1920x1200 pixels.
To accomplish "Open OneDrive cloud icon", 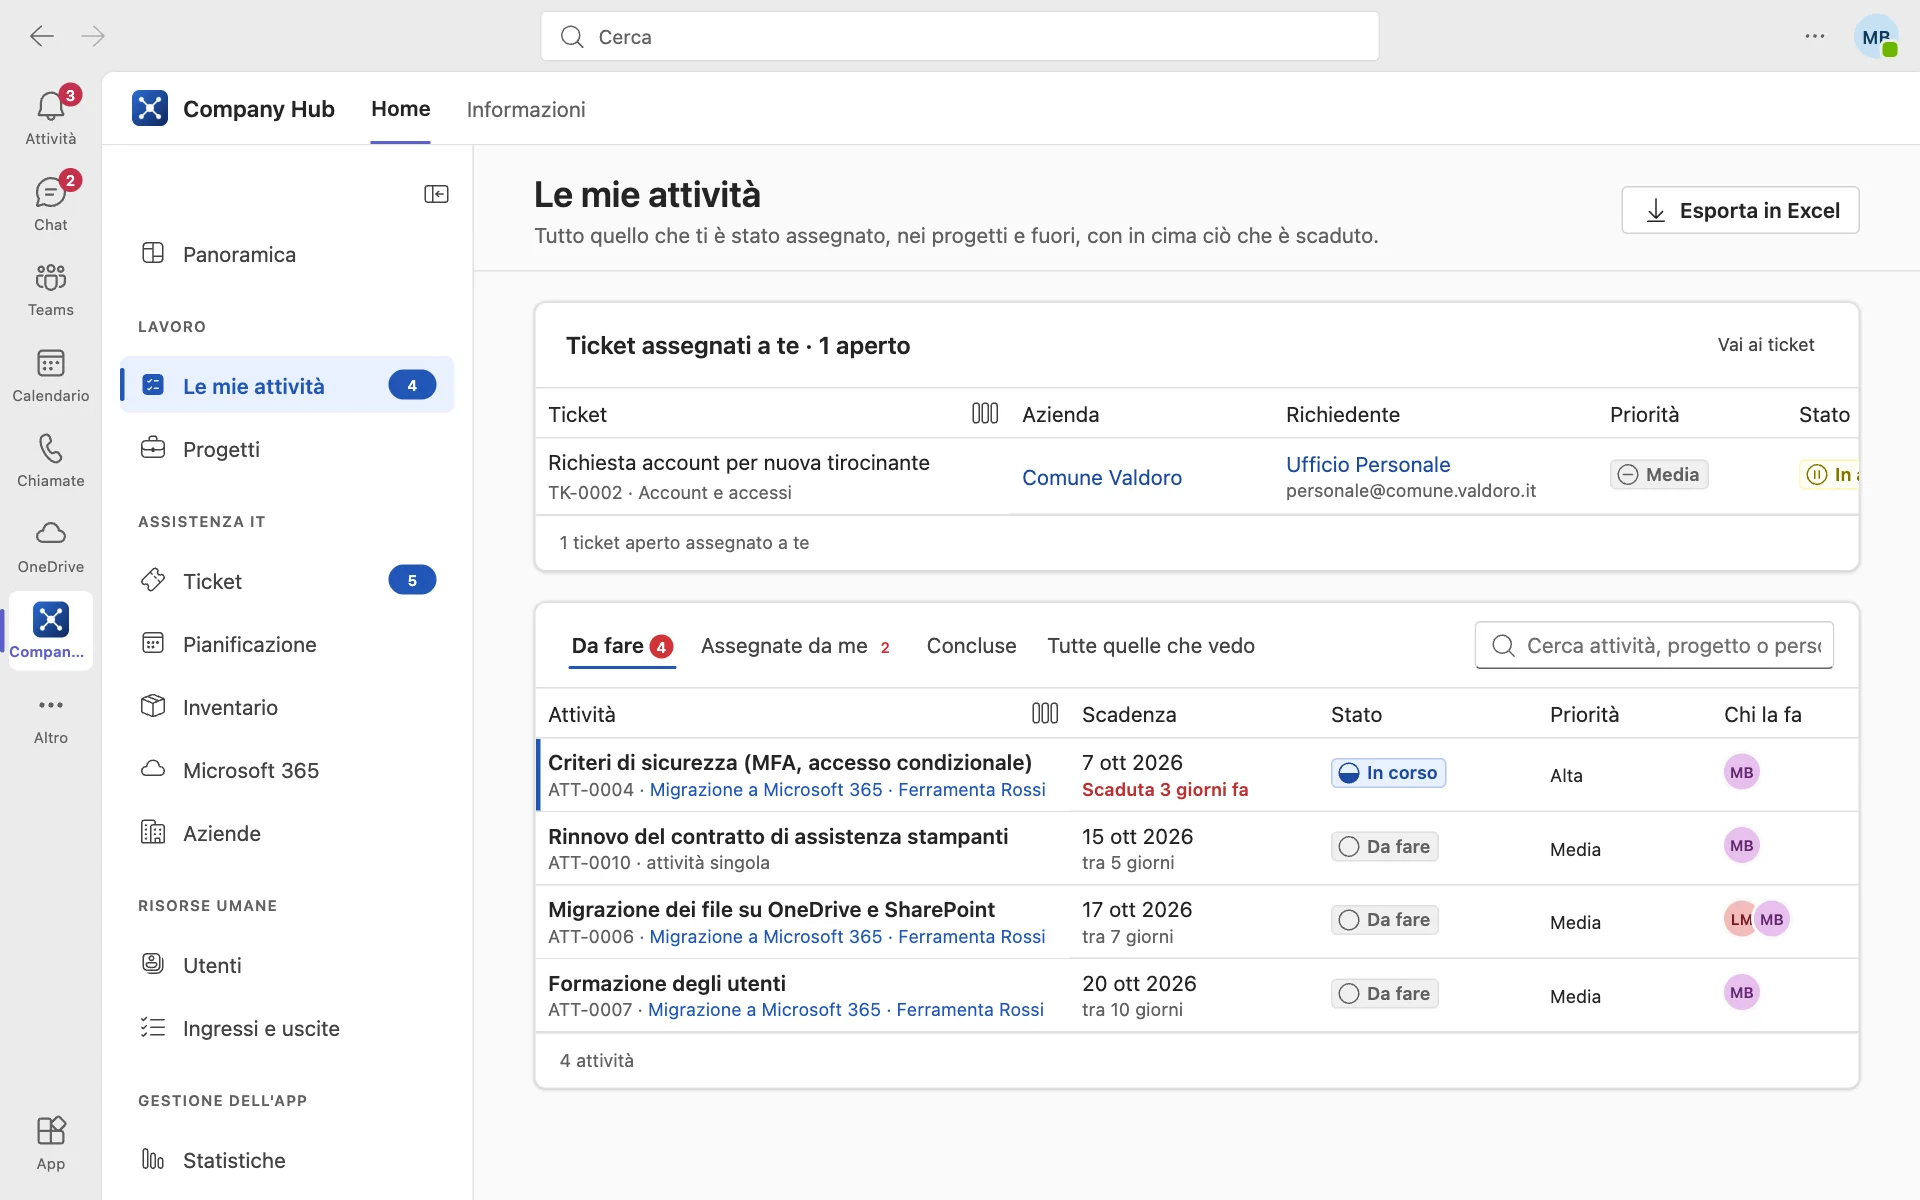I will [x=50, y=546].
